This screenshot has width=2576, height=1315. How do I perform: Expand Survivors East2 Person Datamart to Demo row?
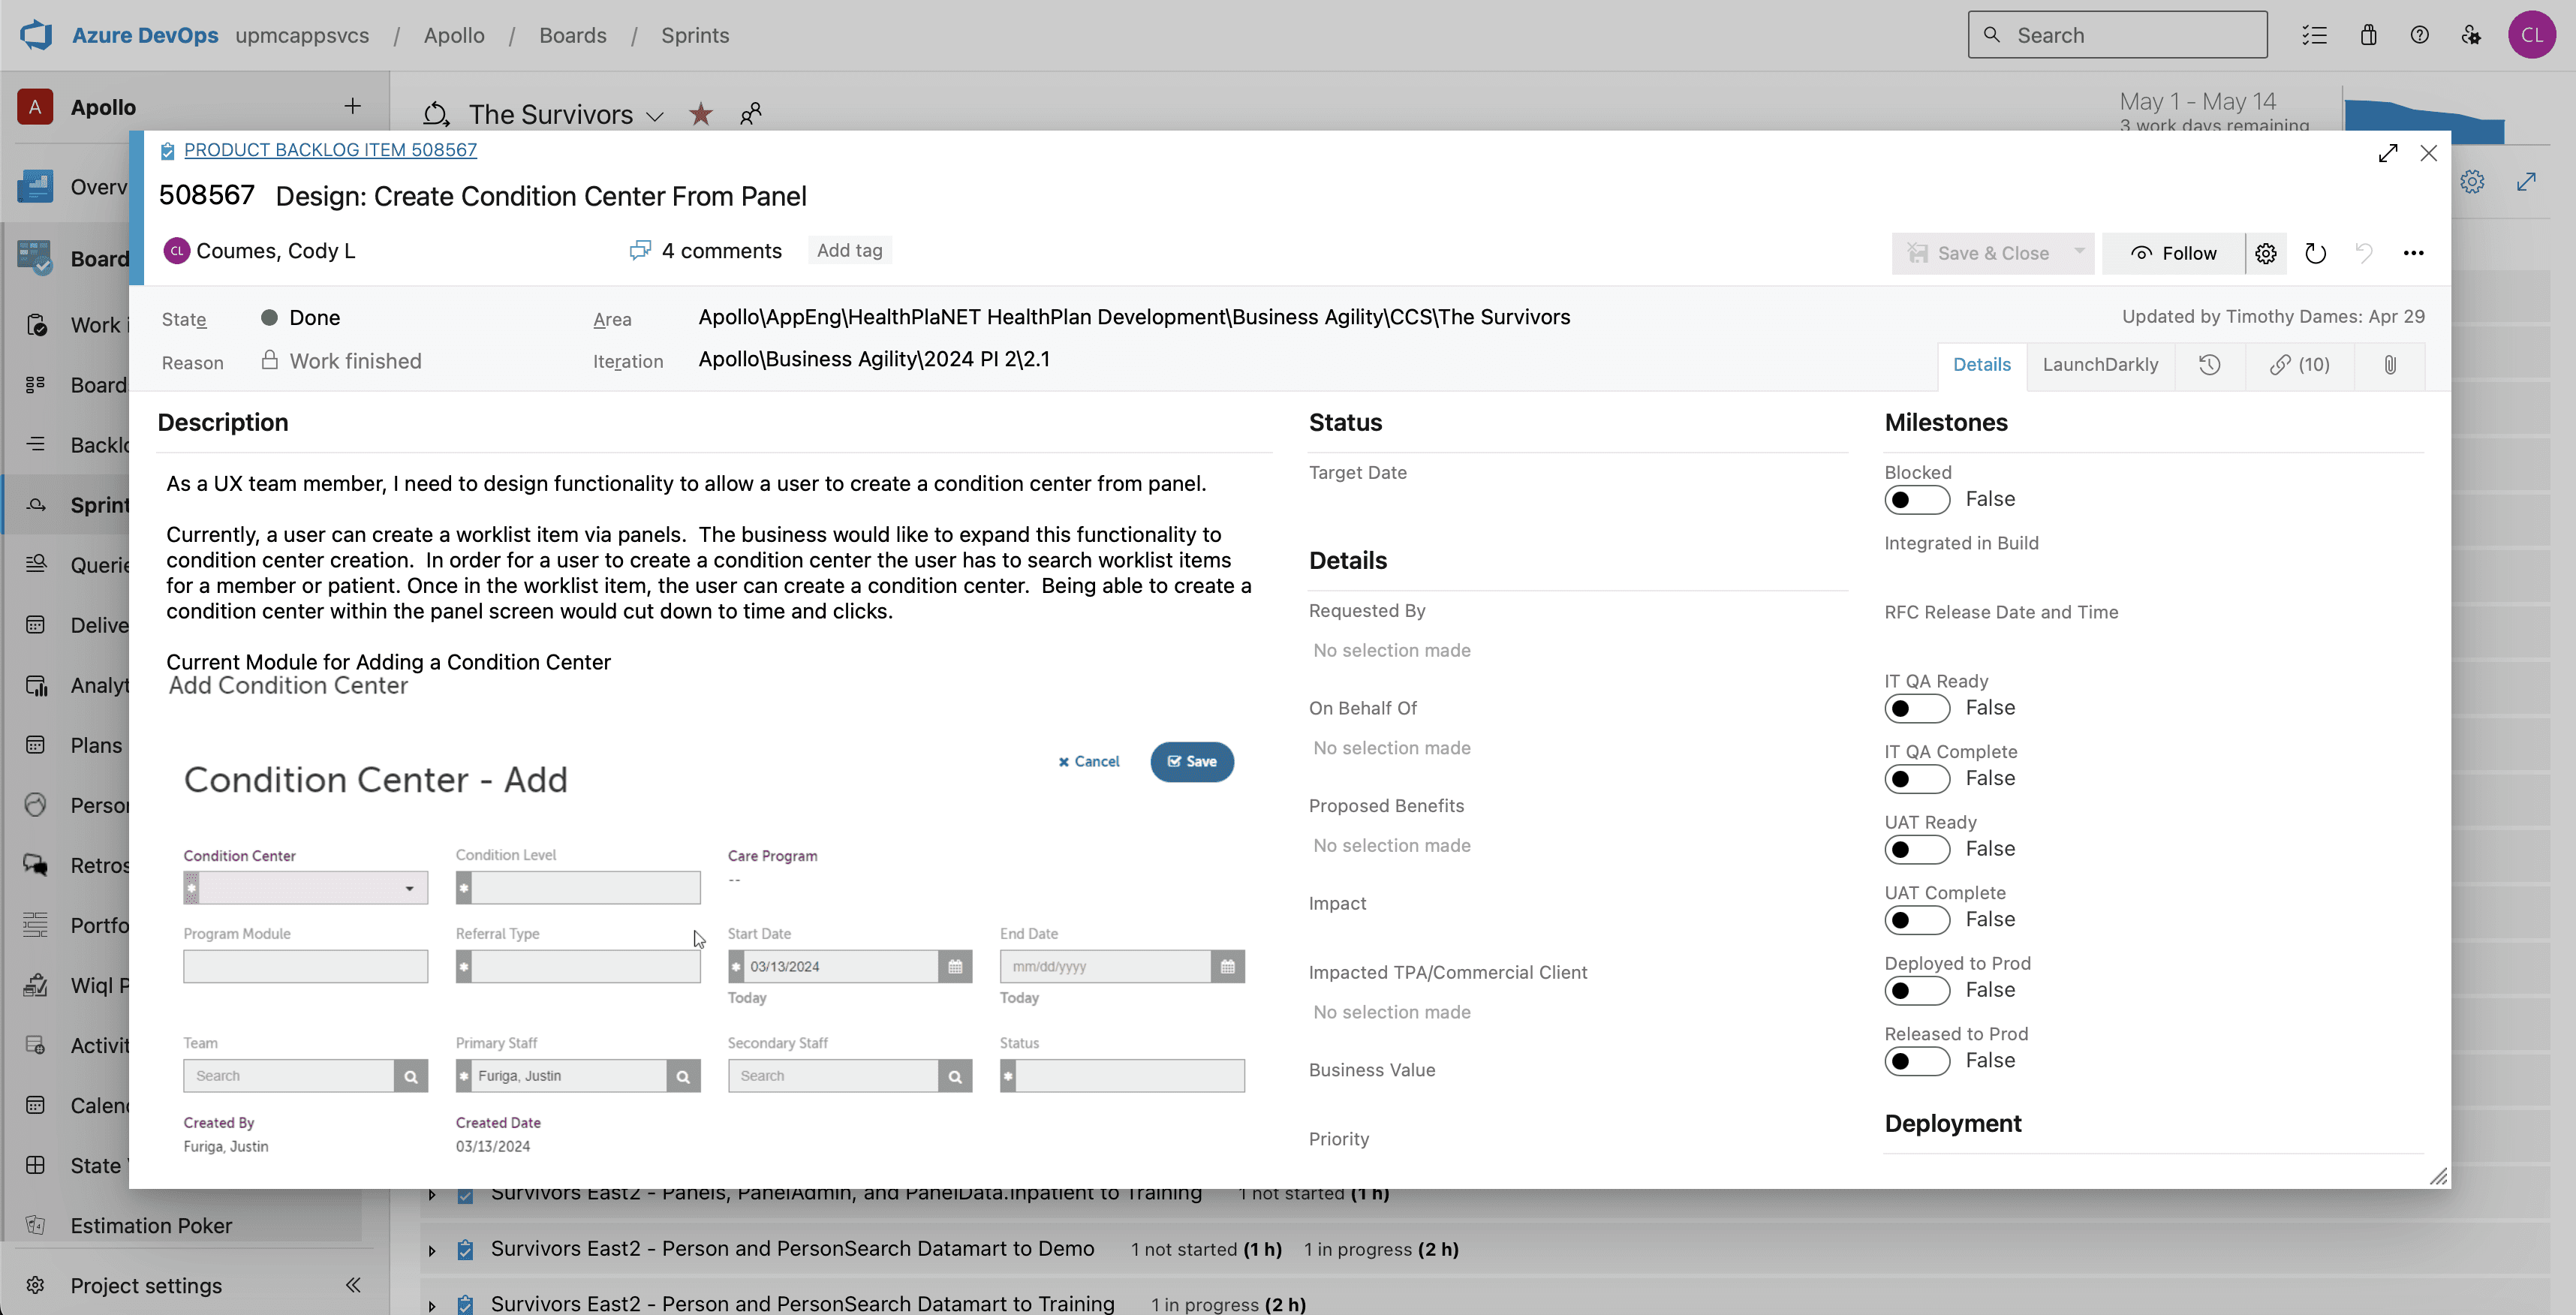pyautogui.click(x=432, y=1251)
